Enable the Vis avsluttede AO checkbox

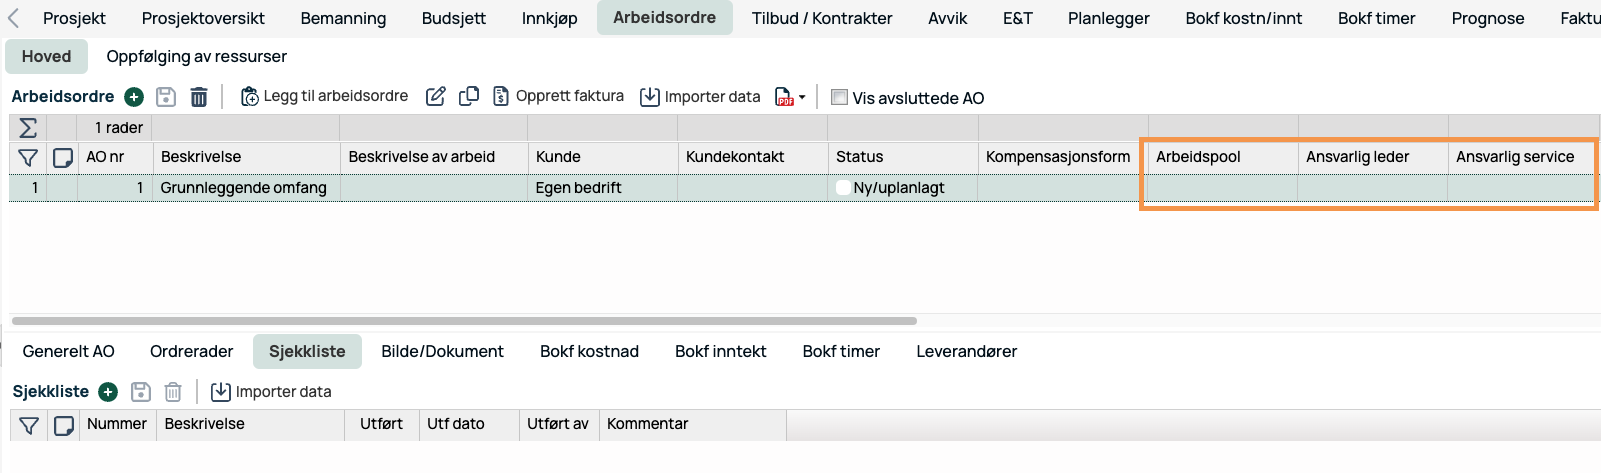(840, 97)
